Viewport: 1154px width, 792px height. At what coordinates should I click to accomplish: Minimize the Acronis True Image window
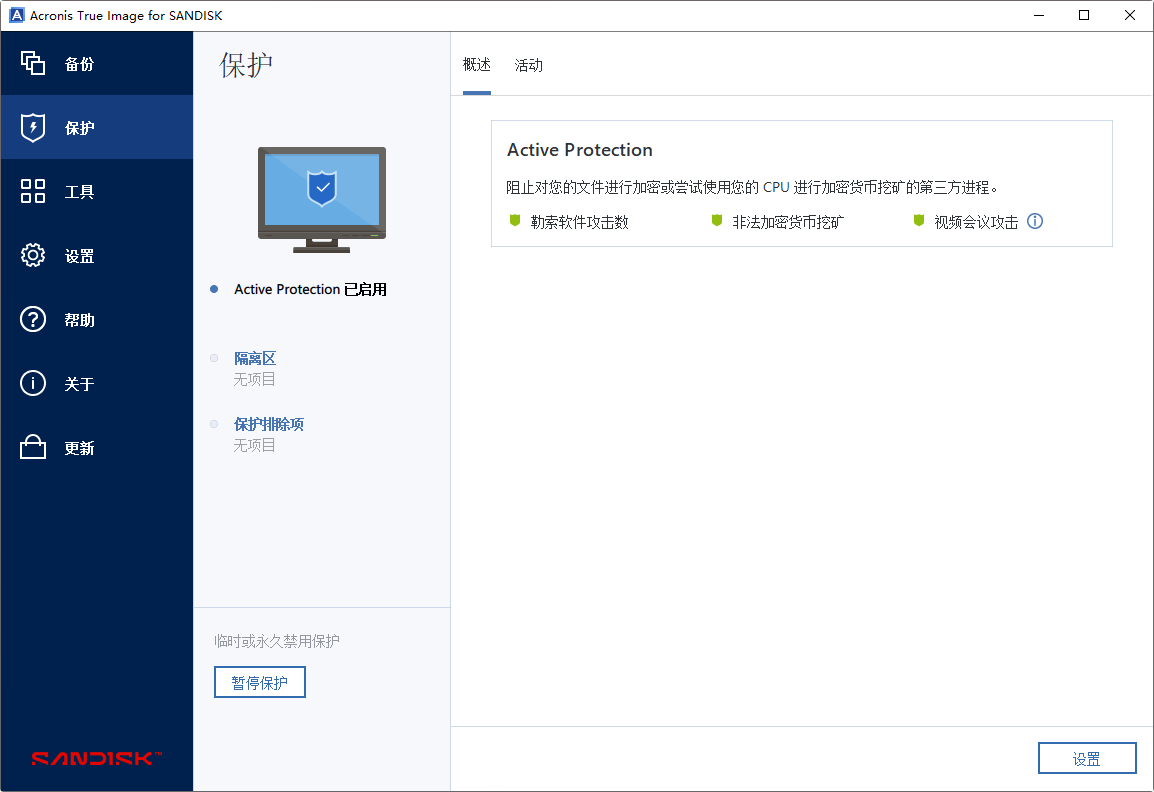pyautogui.click(x=1038, y=15)
